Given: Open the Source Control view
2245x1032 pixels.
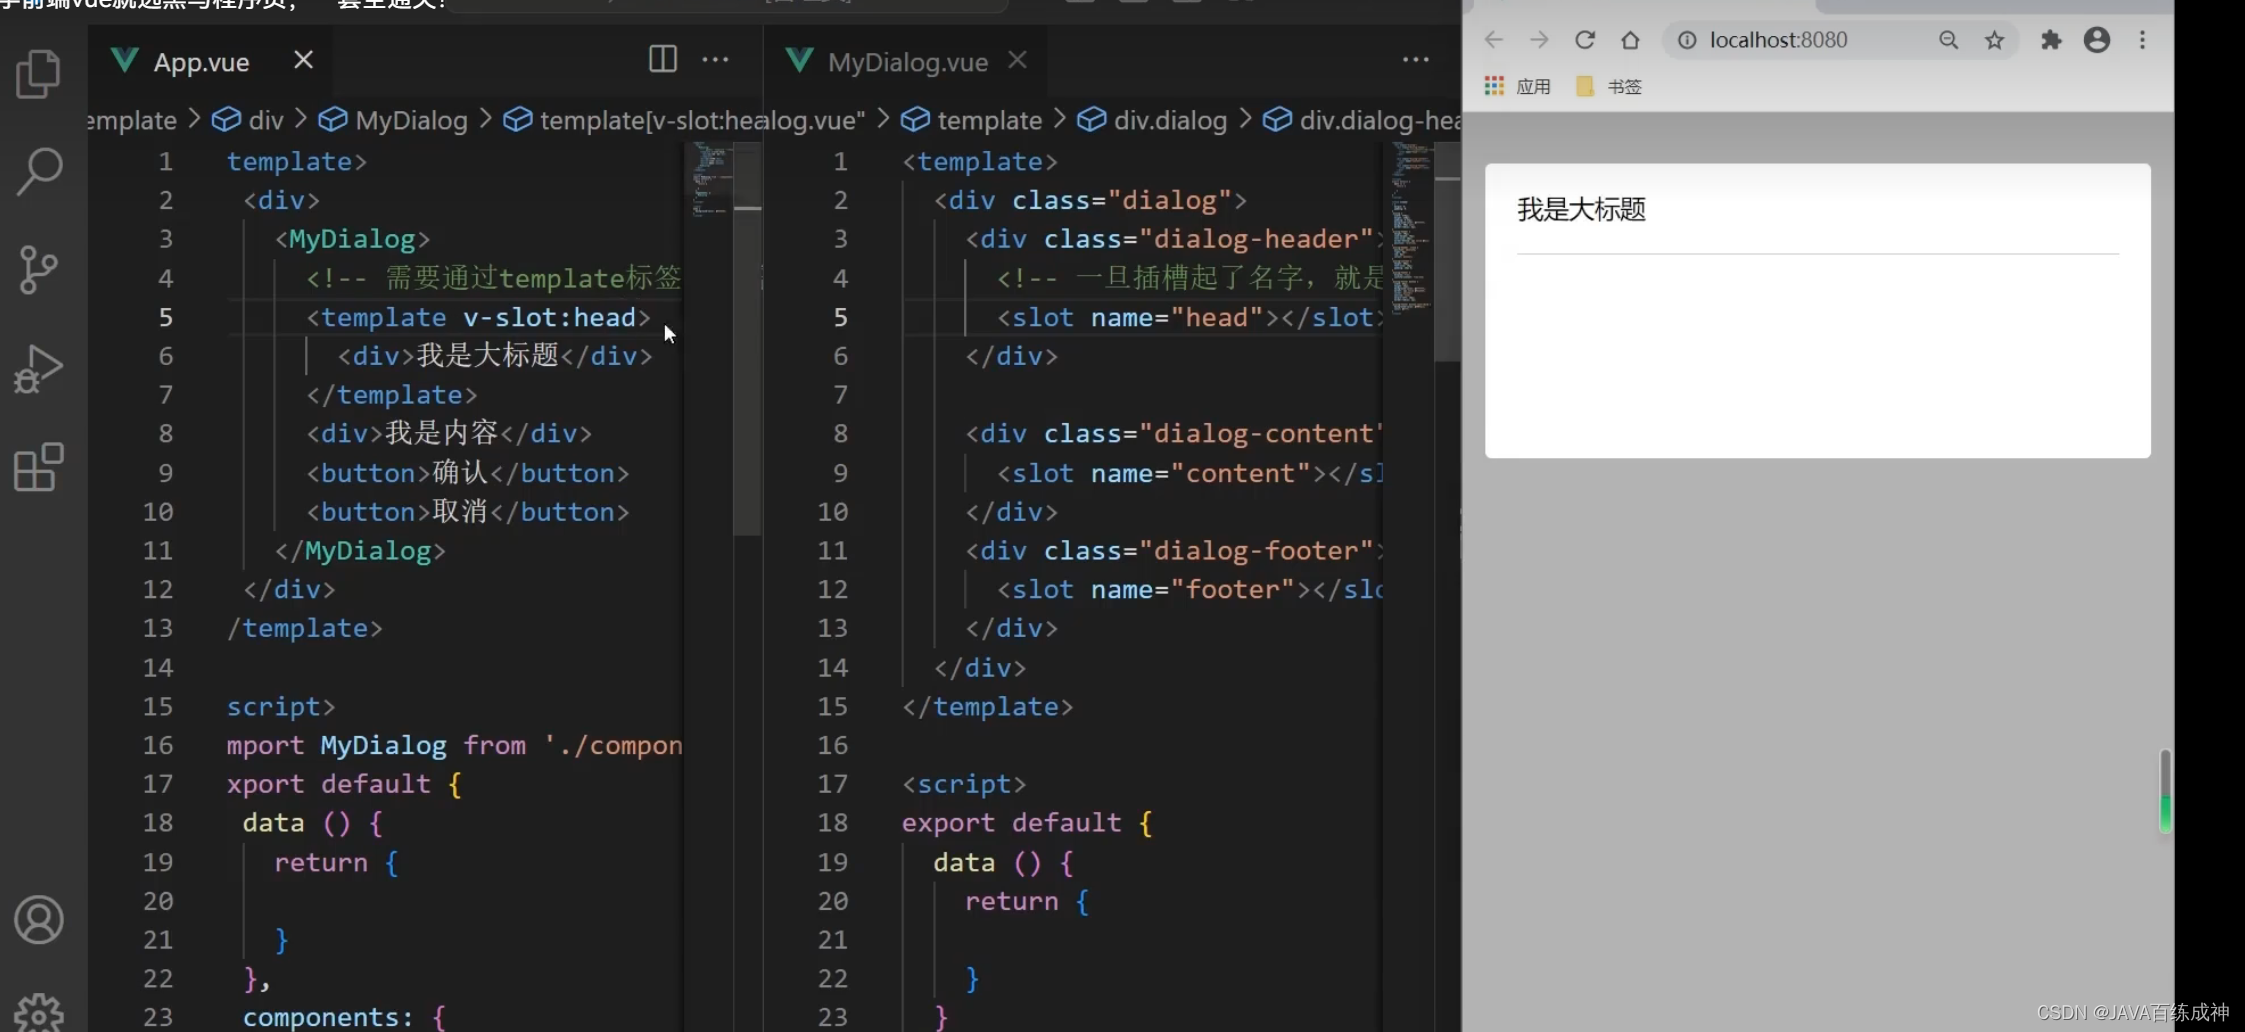Looking at the screenshot, I should (39, 270).
